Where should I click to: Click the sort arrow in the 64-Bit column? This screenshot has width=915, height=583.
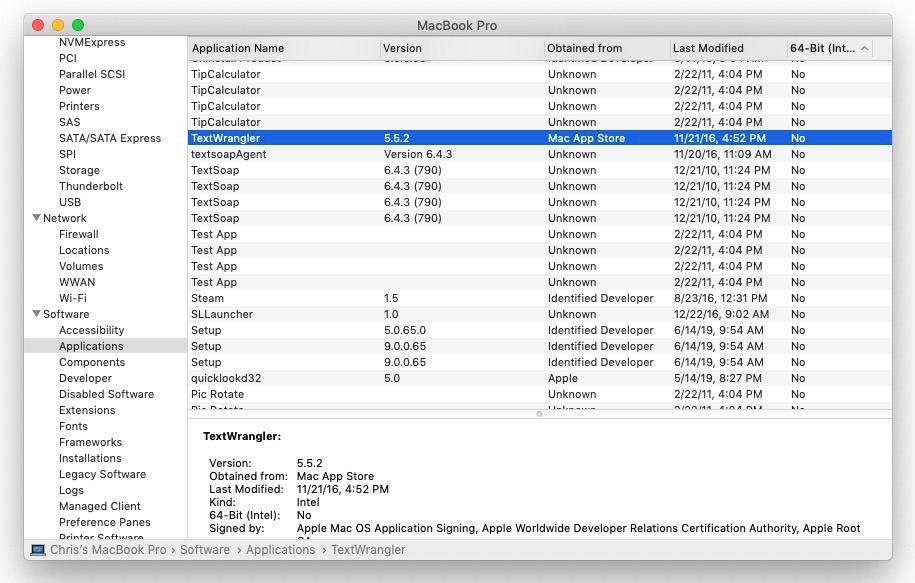(x=864, y=48)
